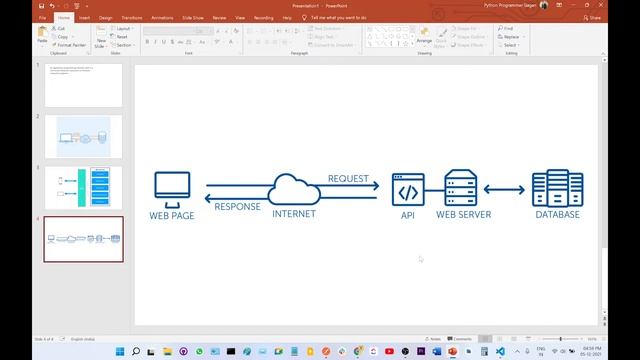Select slide 1 thumbnail
Image resolution: width=640 pixels, height=360 pixels.
coord(83,85)
